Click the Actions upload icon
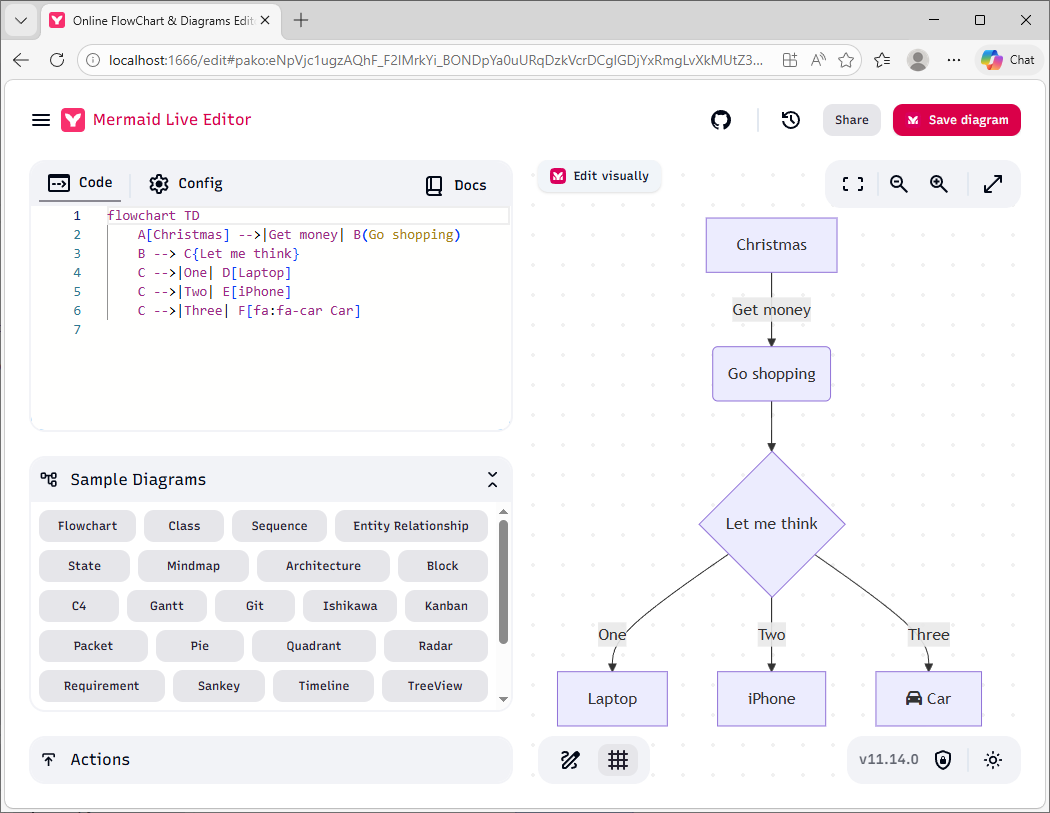The height and width of the screenshot is (813, 1050). [49, 759]
